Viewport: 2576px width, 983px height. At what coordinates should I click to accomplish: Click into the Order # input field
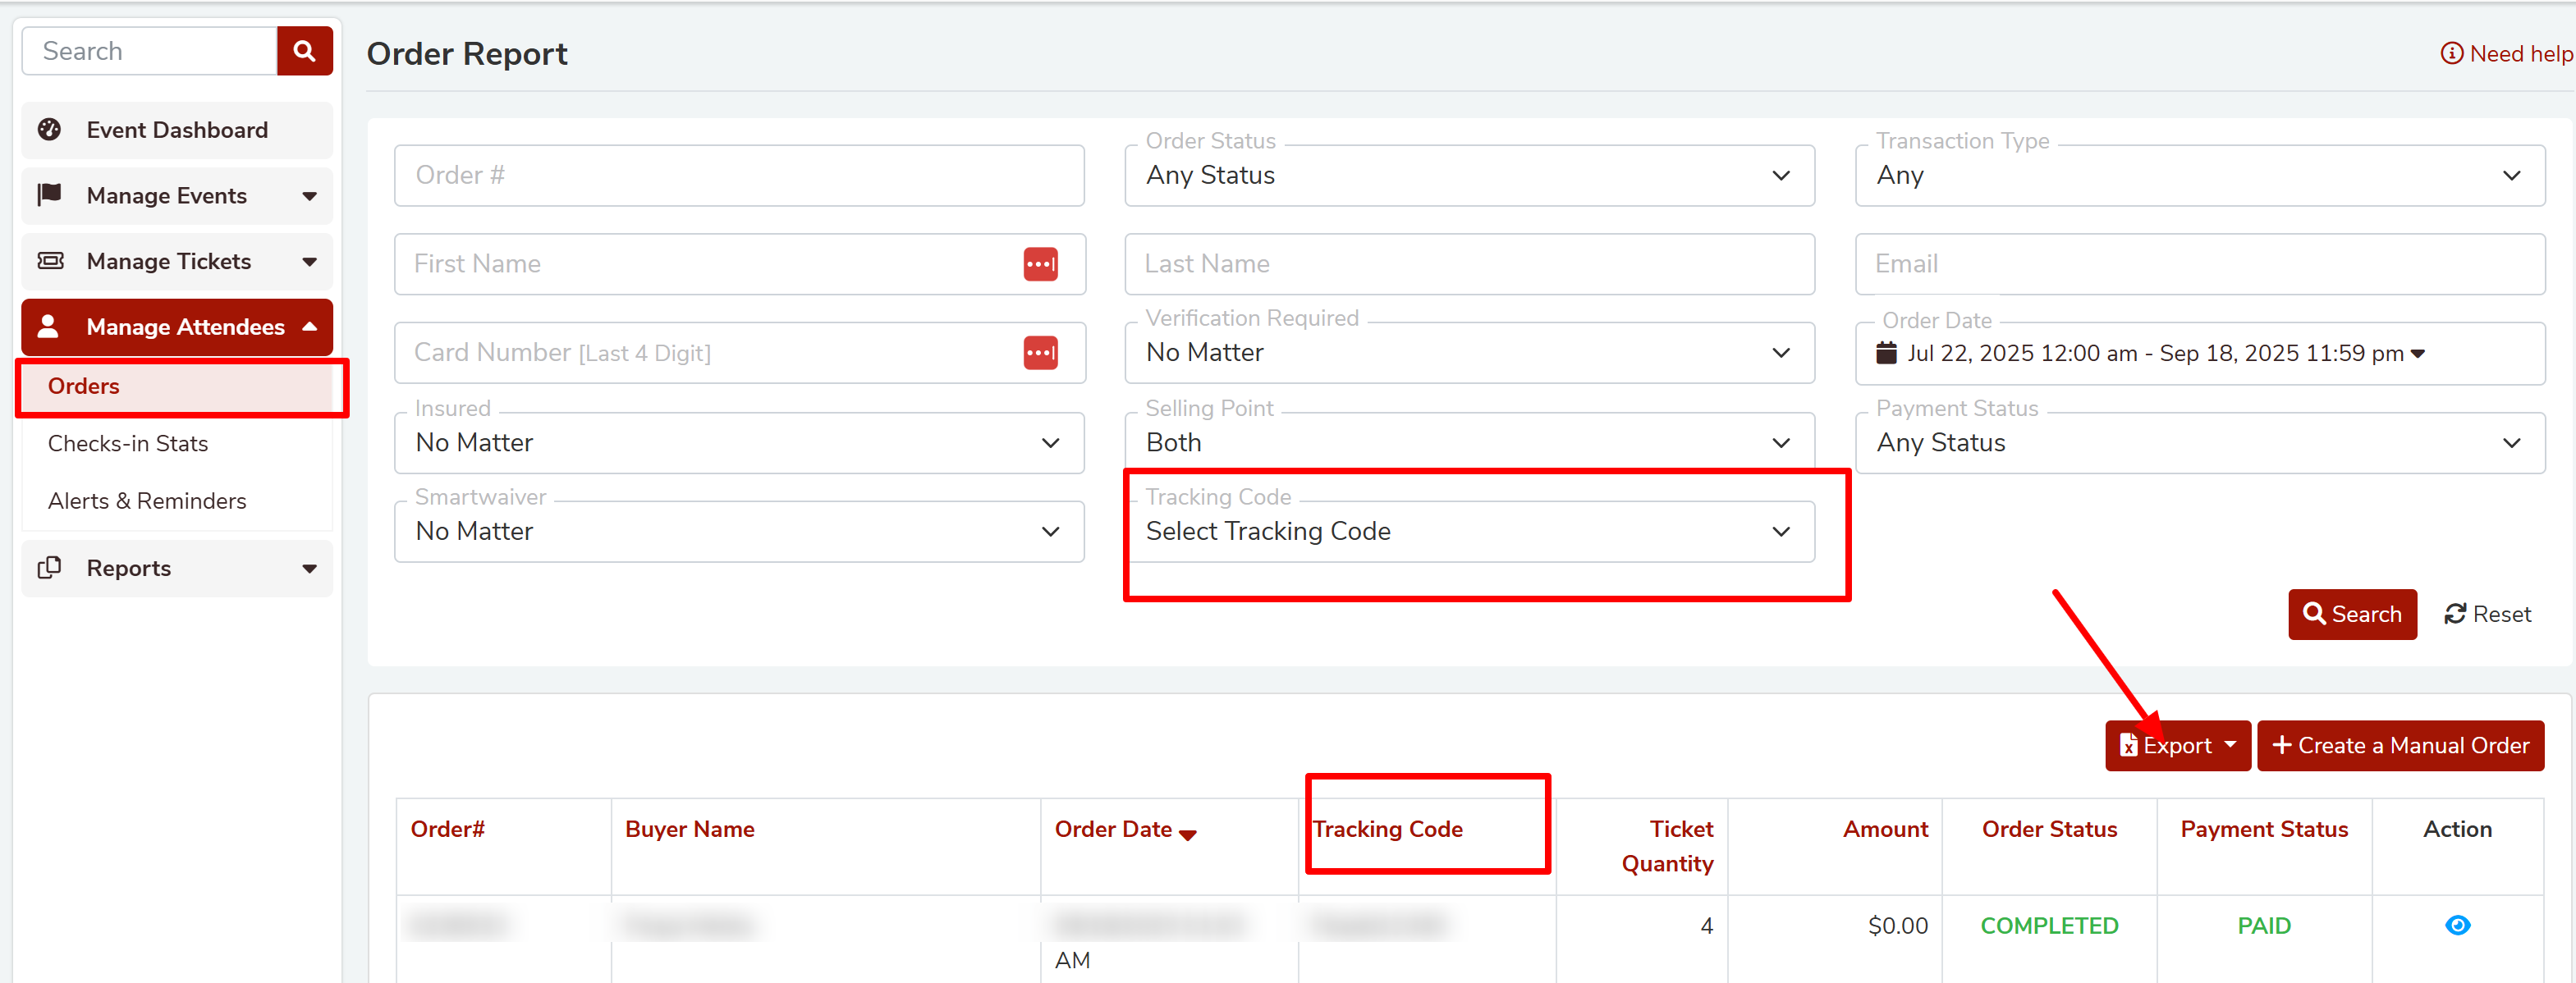tap(738, 176)
